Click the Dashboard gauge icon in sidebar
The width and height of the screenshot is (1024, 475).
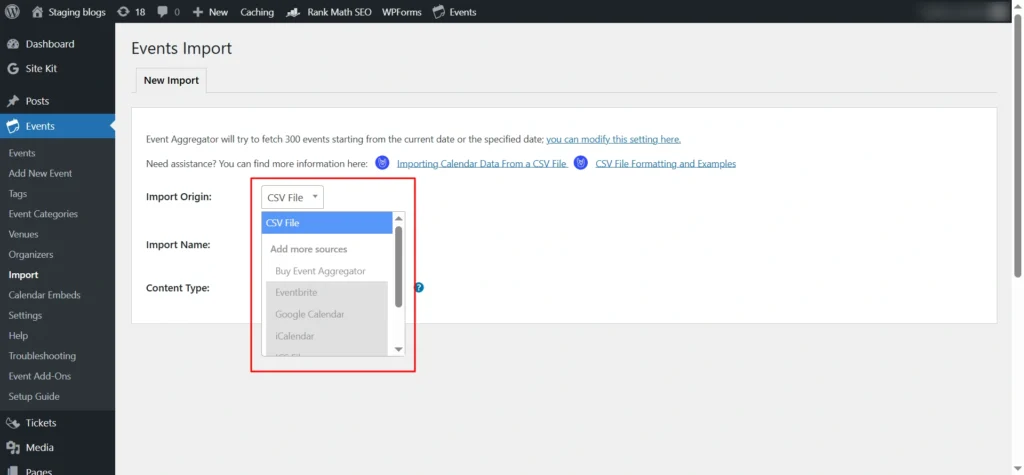[x=12, y=44]
